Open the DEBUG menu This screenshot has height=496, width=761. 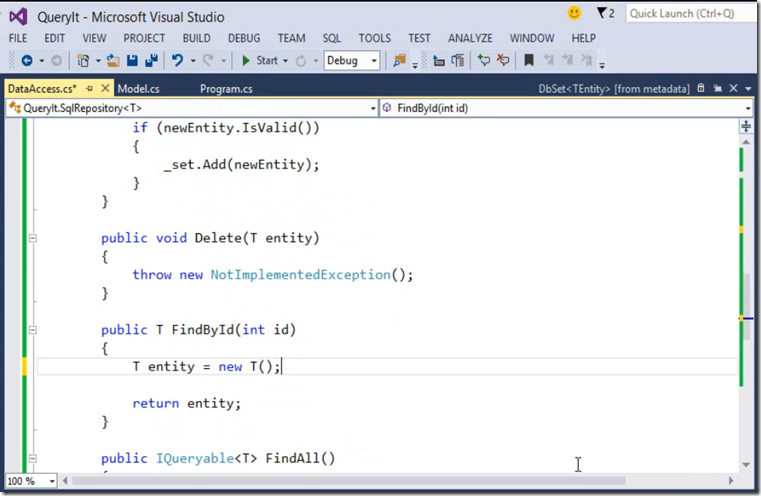tap(244, 38)
